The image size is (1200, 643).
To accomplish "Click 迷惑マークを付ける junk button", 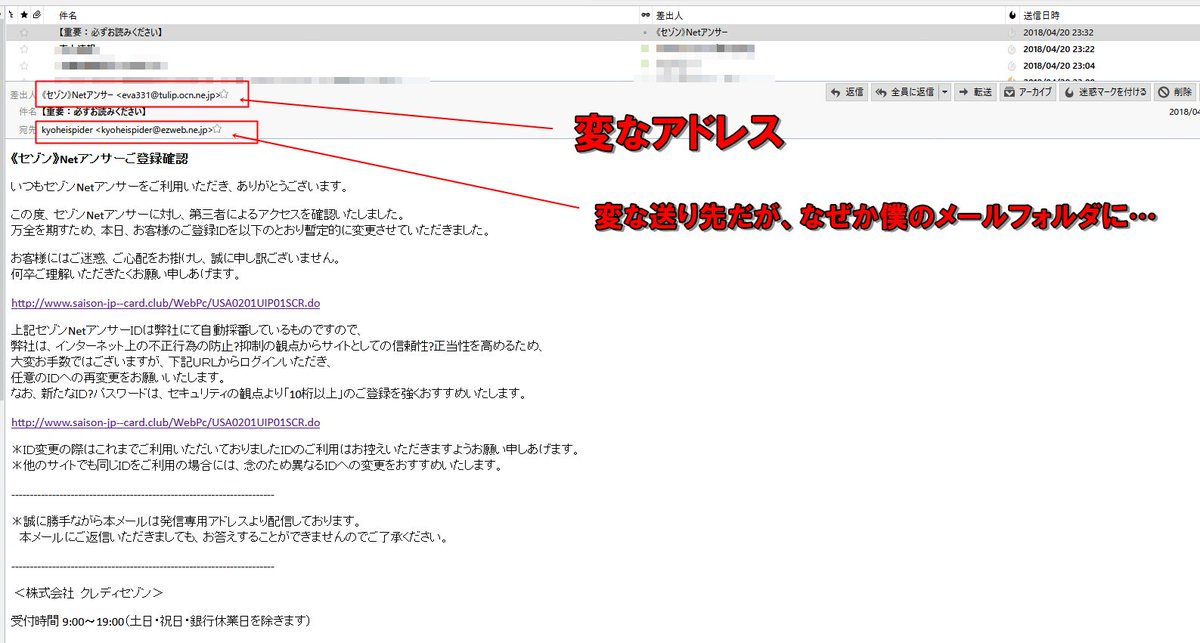I will coord(1104,92).
